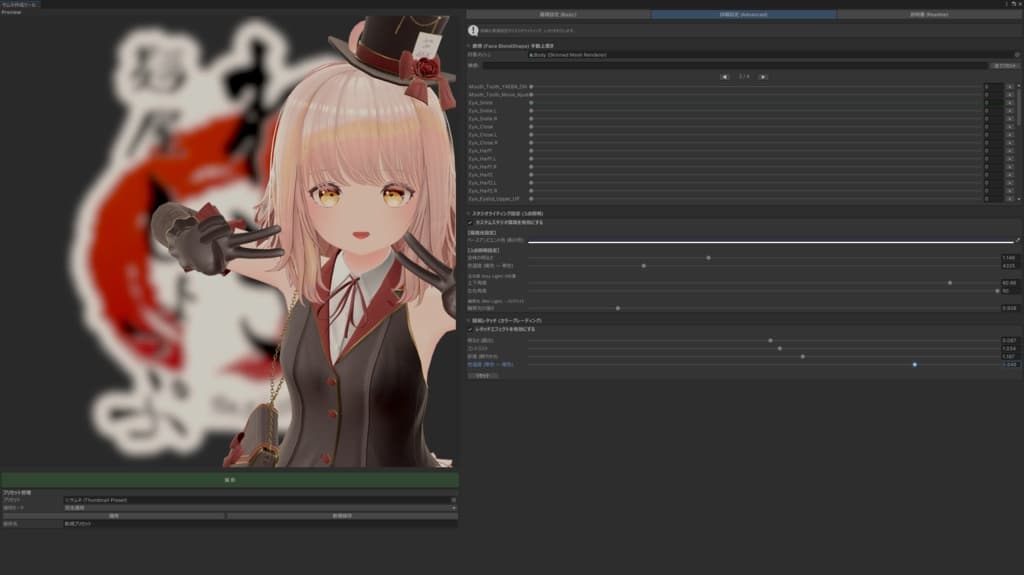The image size is (1024, 575).
Task: Go to previous blendshape page arrow
Action: pyautogui.click(x=724, y=76)
